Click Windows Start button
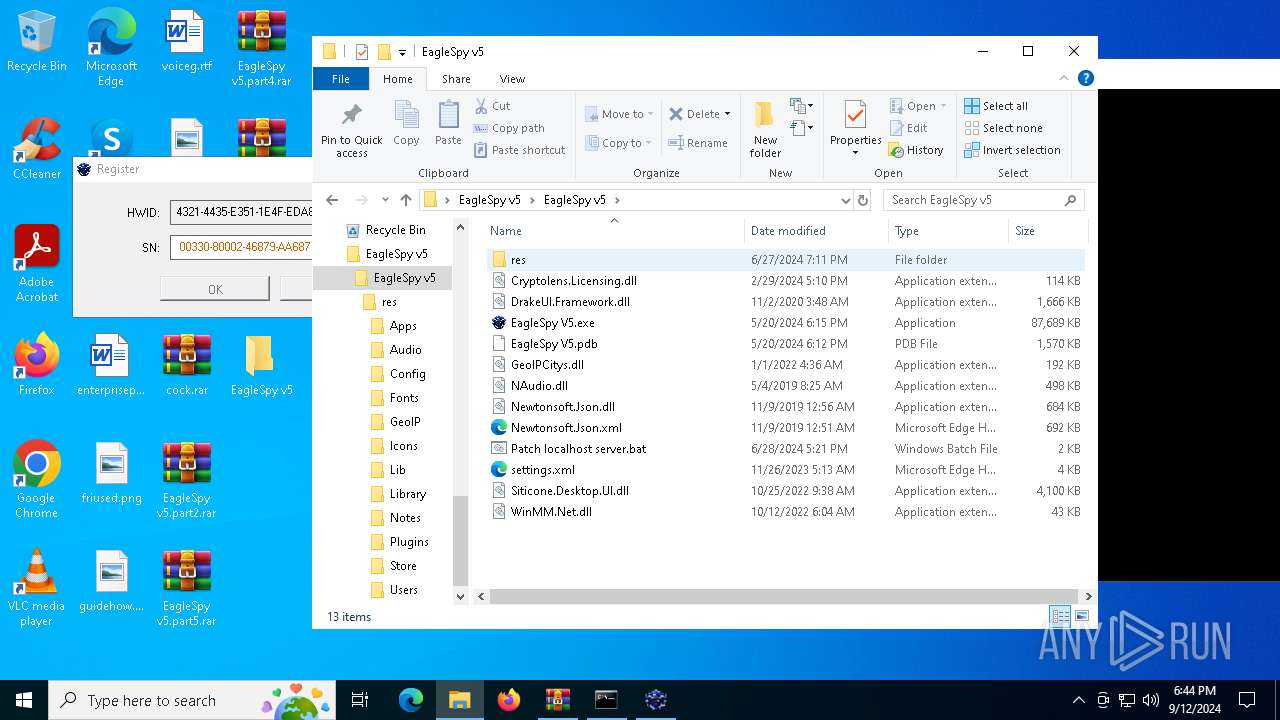The height and width of the screenshot is (720, 1280). click(24, 700)
